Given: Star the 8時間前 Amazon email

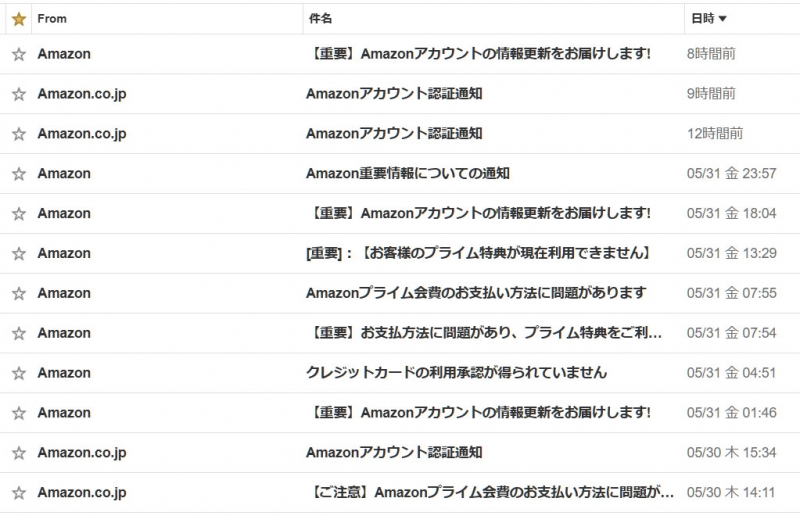Looking at the screenshot, I should (18, 54).
